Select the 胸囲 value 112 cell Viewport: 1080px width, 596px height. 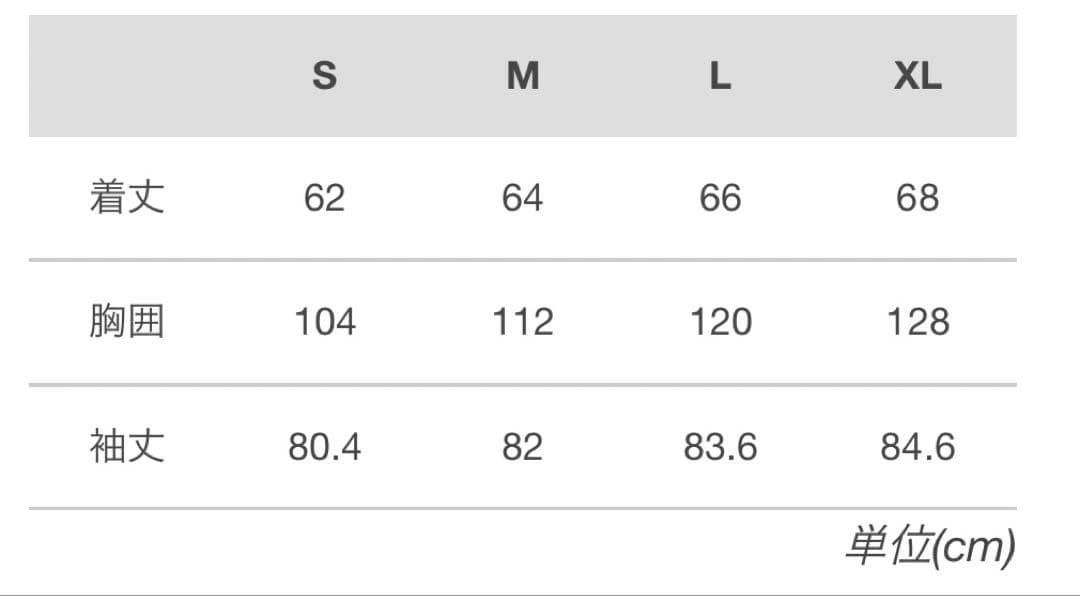point(522,322)
